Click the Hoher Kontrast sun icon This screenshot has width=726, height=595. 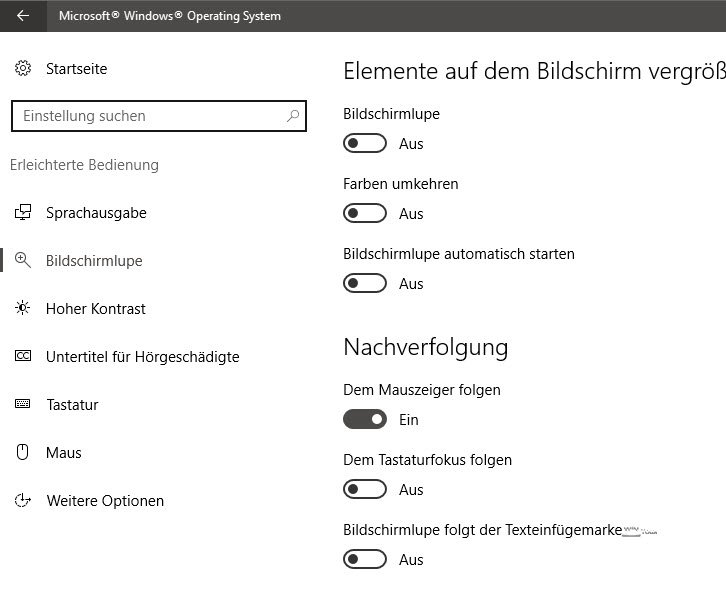(23, 309)
